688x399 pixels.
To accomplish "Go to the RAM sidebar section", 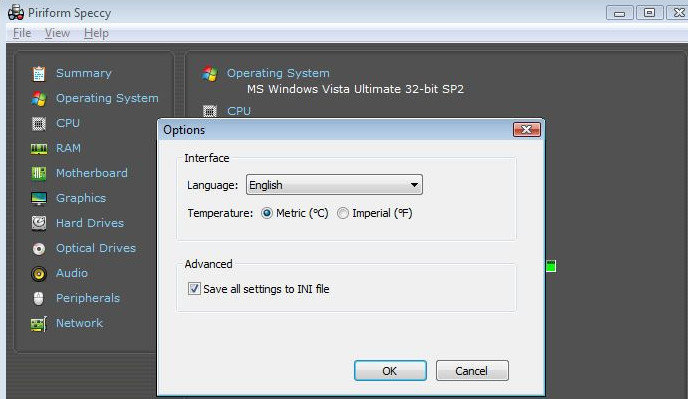I will [x=68, y=148].
